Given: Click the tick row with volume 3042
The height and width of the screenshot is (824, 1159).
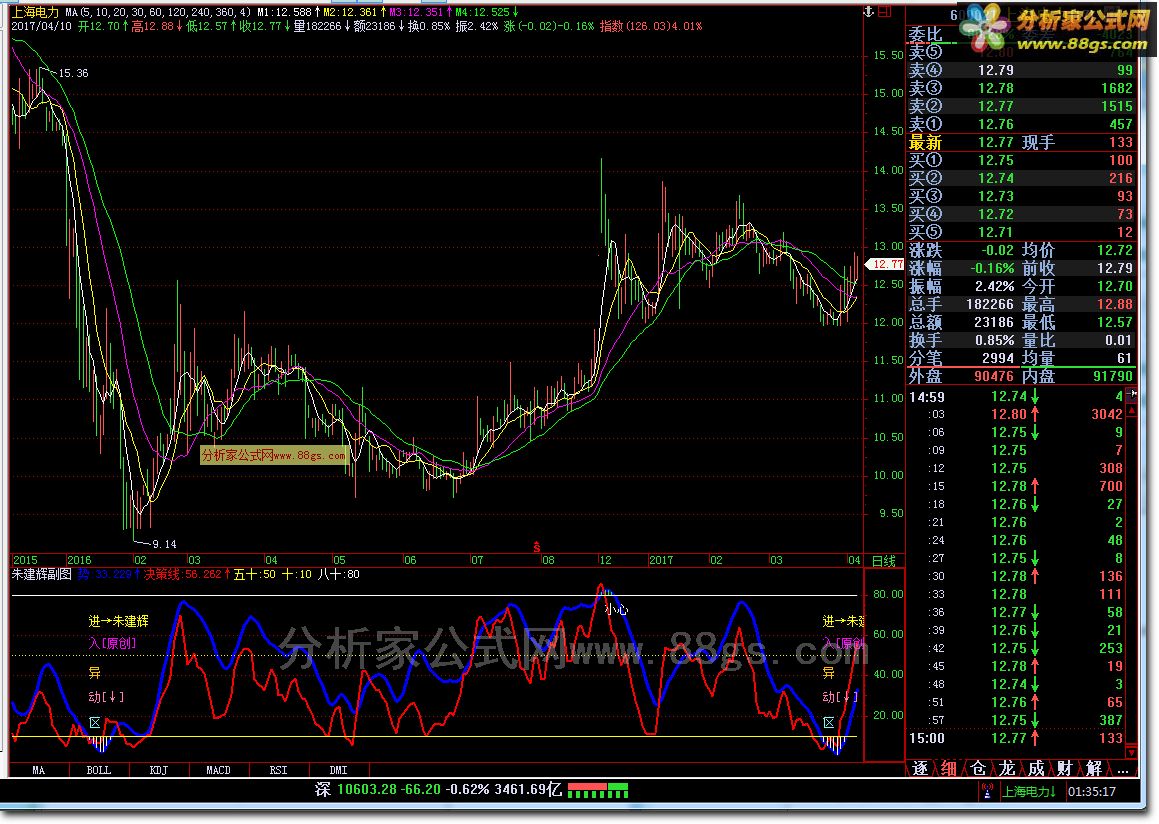Looking at the screenshot, I should click(x=1017, y=415).
